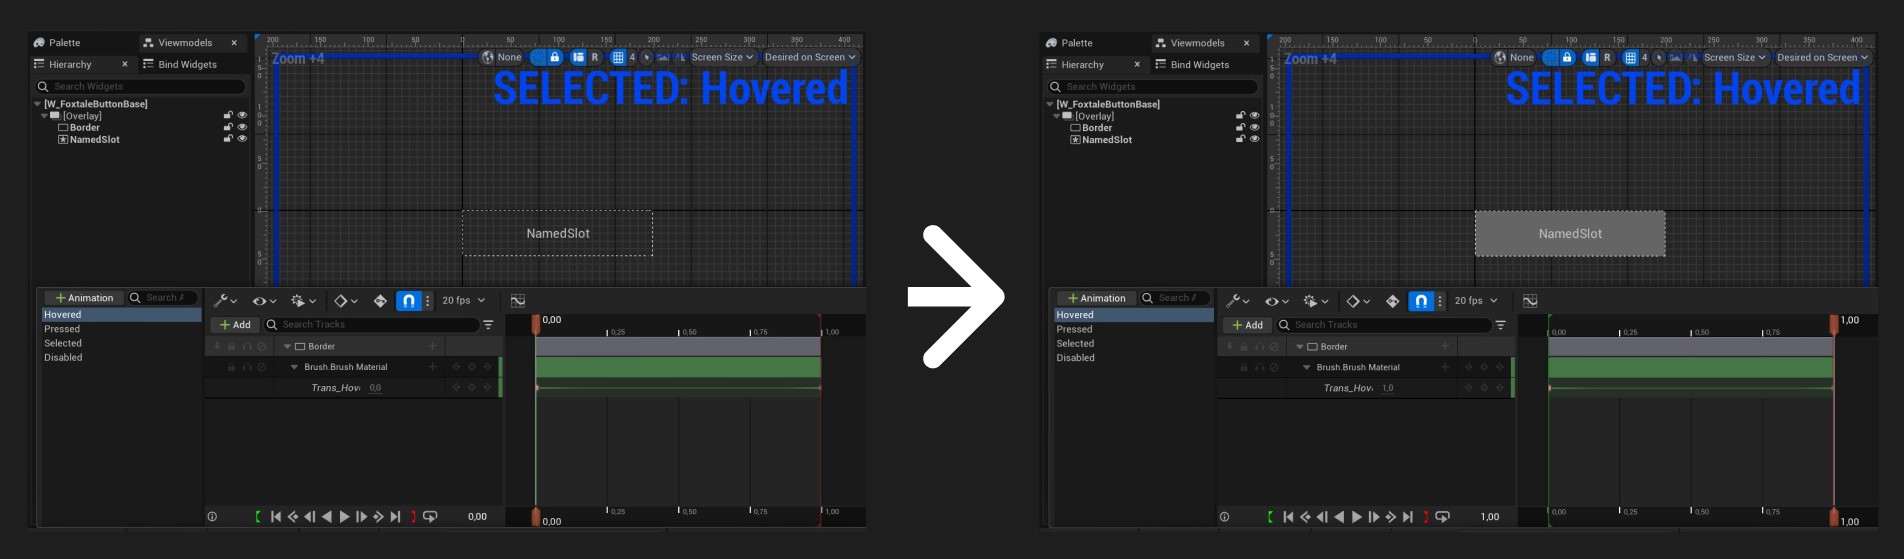Image resolution: width=1904 pixels, height=559 pixels.
Task: Toggle snapping magnet in left editor's sequencer
Action: 408,300
